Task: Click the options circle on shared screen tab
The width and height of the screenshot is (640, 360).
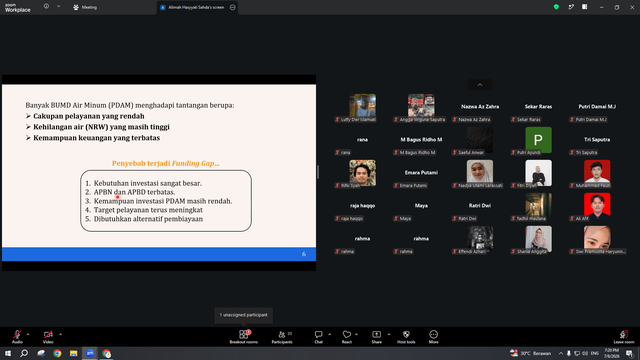Action: click(x=233, y=7)
